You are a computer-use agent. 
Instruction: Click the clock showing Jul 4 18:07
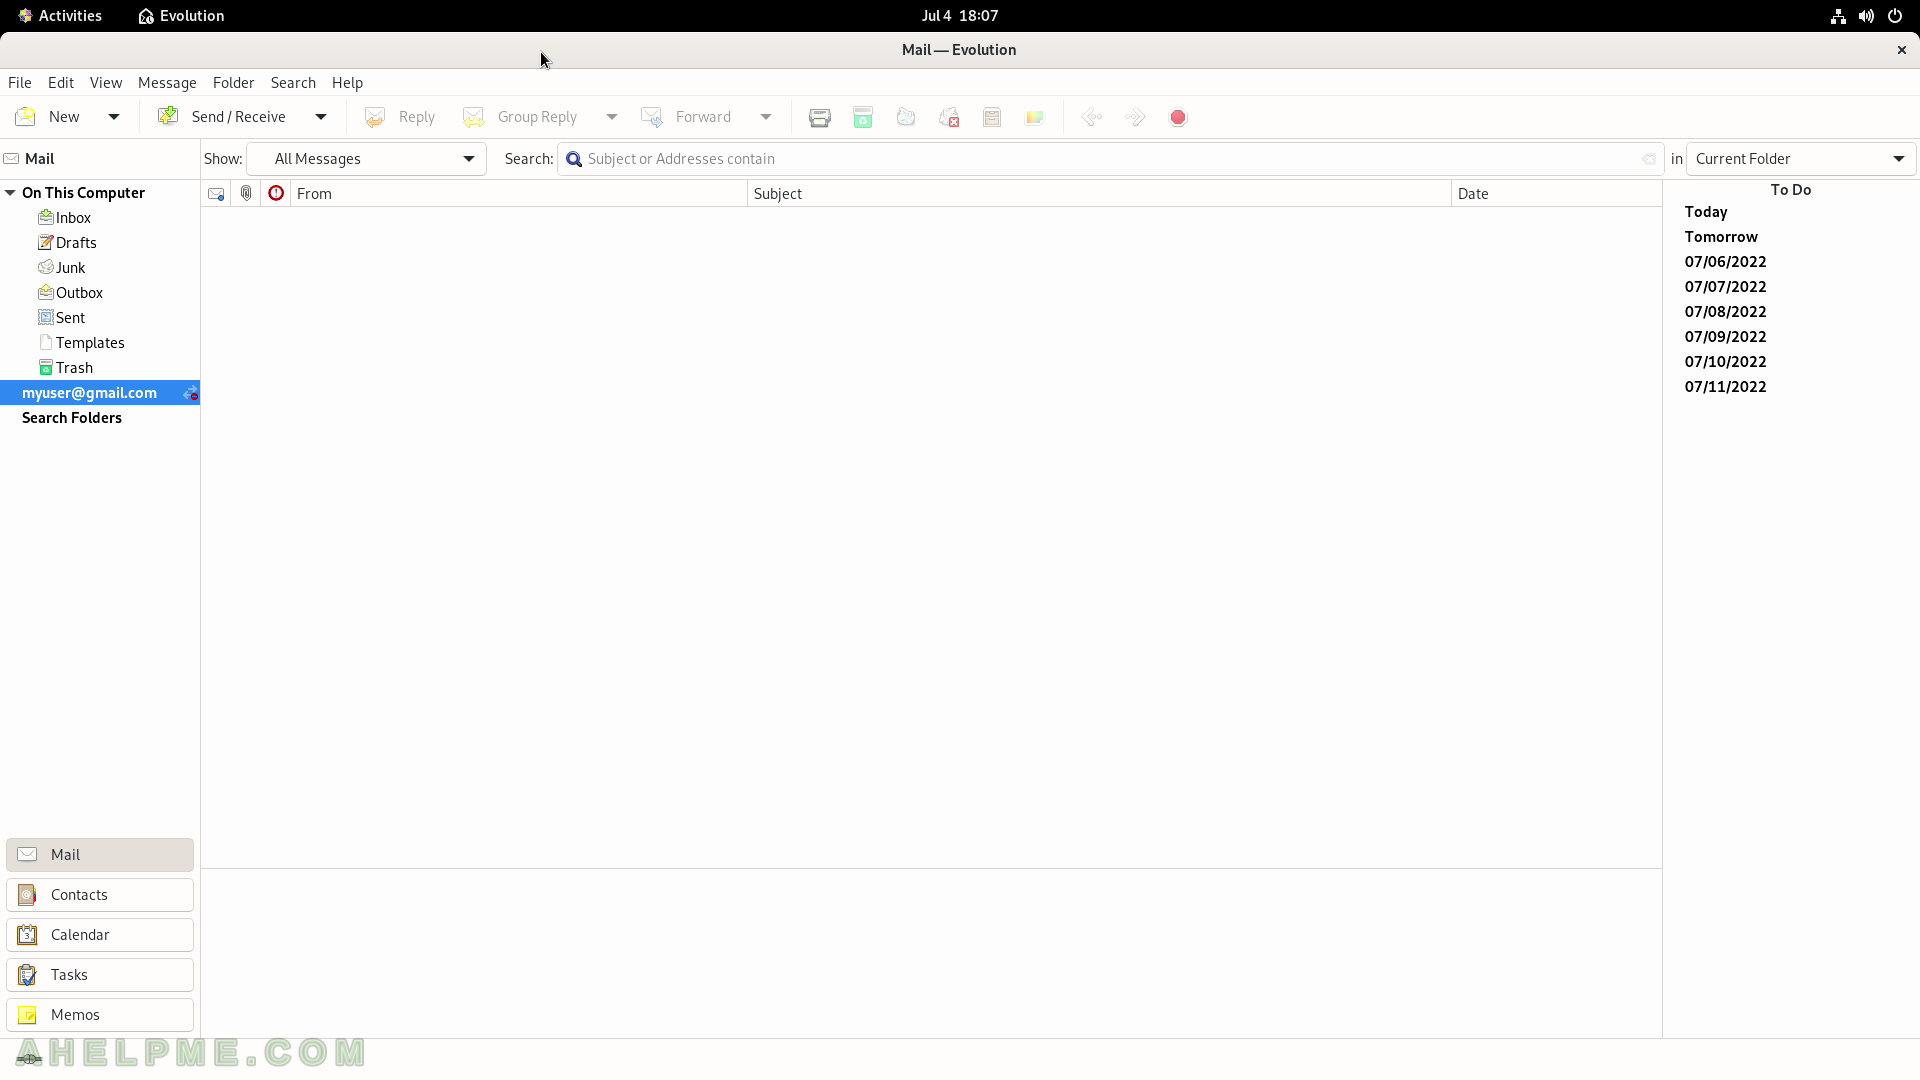point(960,16)
